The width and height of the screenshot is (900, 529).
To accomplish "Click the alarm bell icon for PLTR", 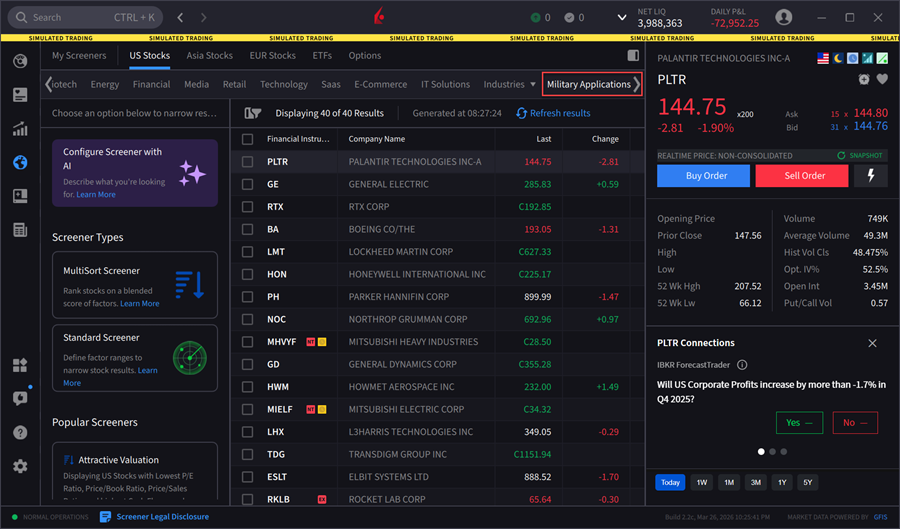I will 864,79.
